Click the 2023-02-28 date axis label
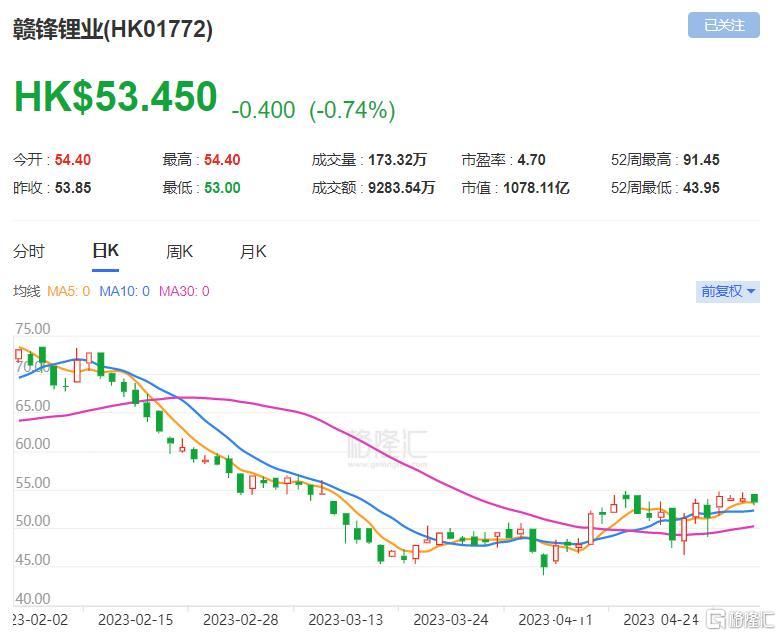 [x=241, y=620]
